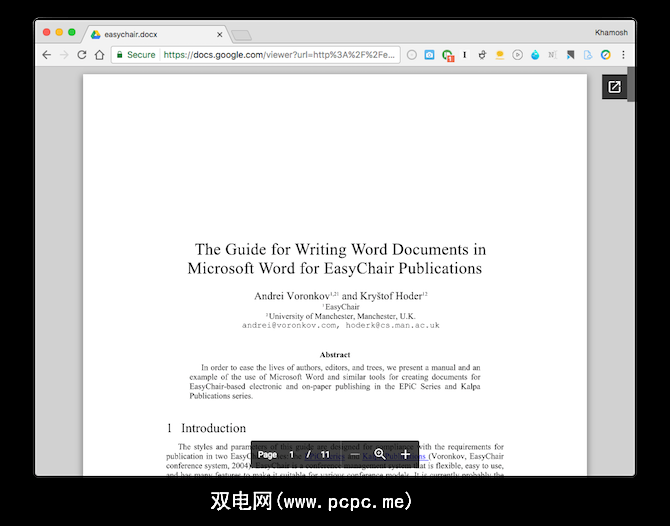This screenshot has height=526, width=670.
Task: Click the circled play button extension
Action: (x=517, y=55)
